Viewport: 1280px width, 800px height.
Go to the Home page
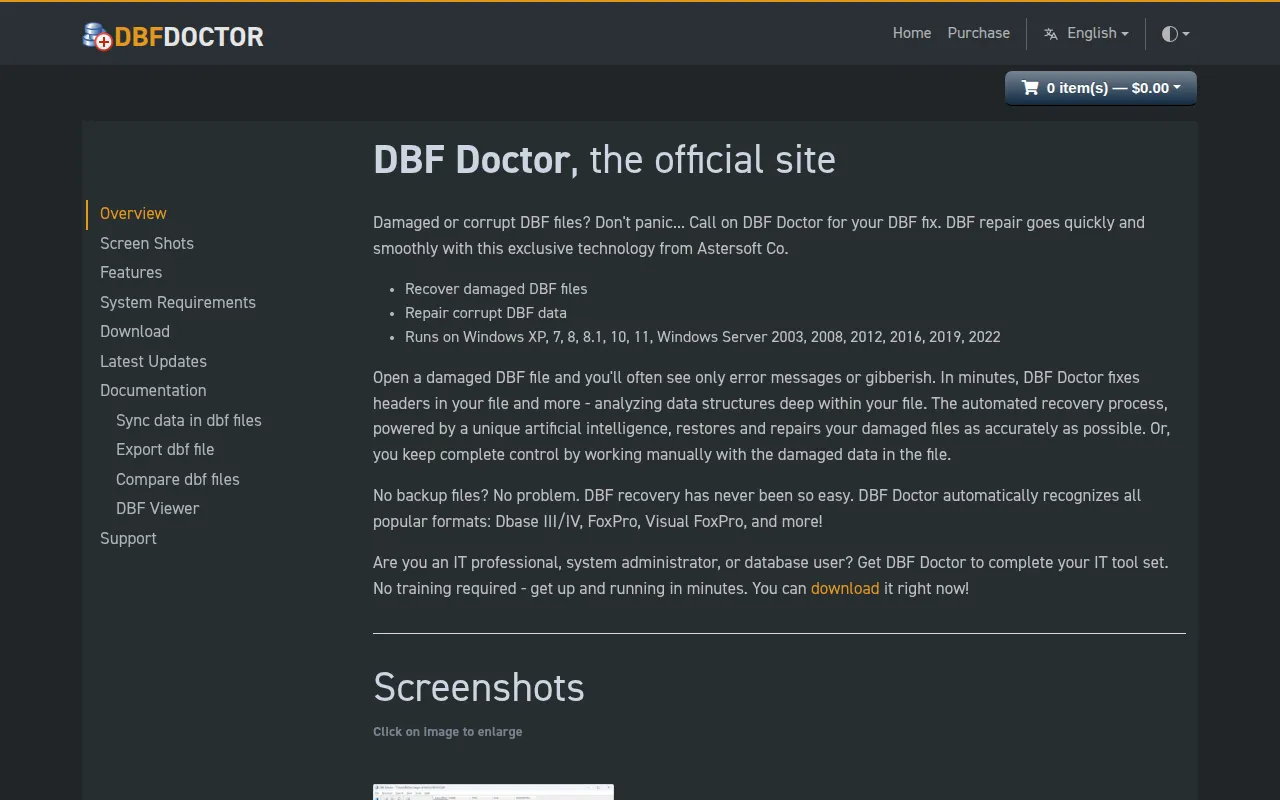click(912, 33)
